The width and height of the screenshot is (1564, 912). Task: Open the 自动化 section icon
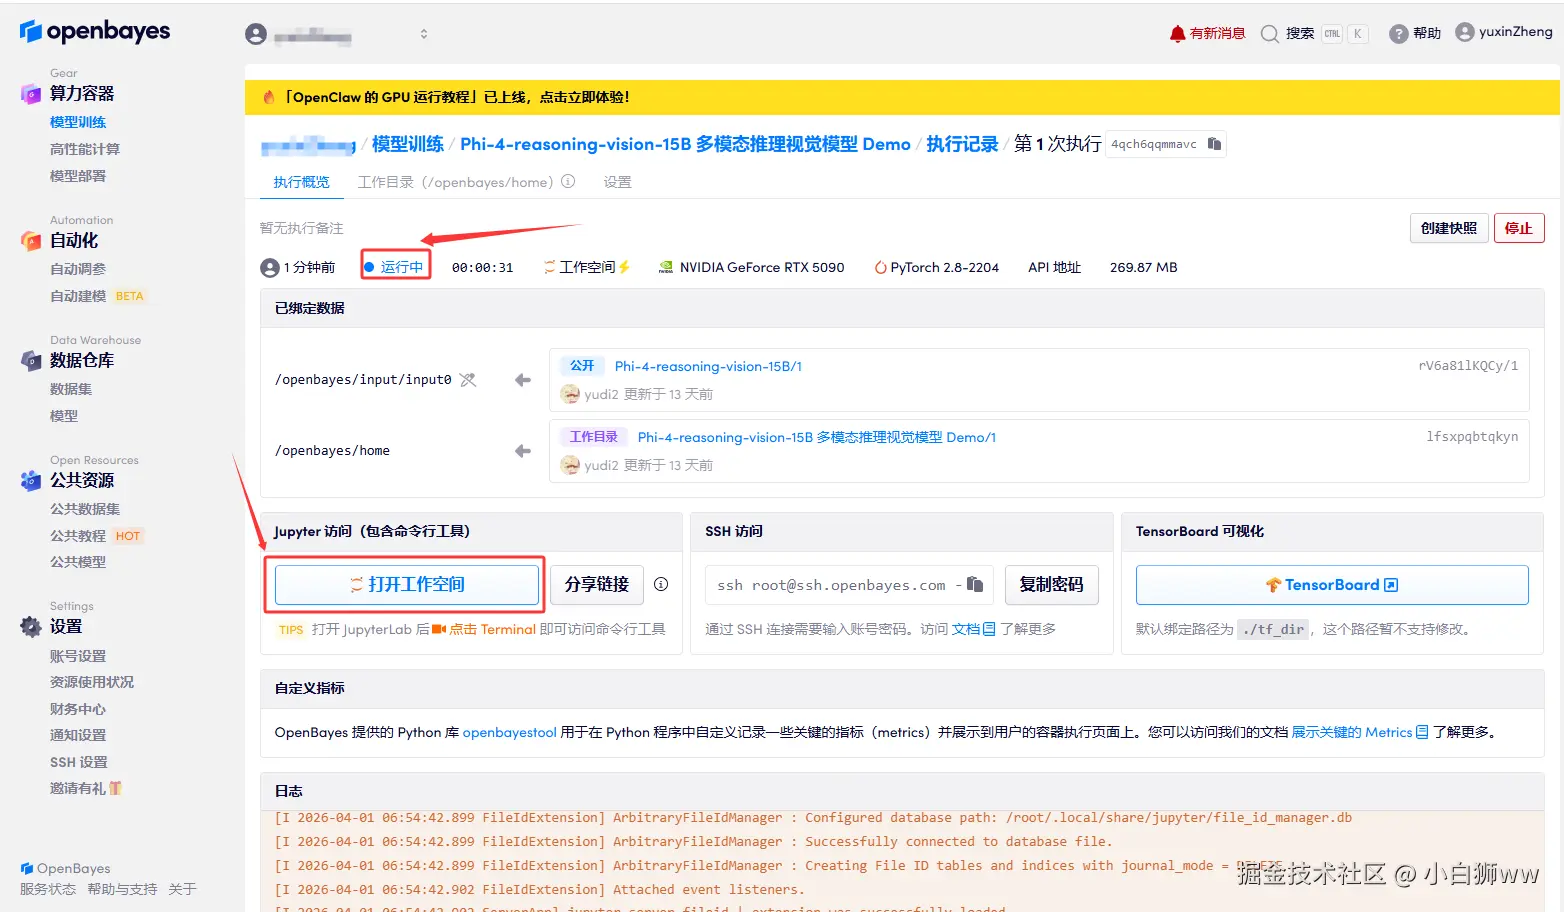tap(31, 240)
